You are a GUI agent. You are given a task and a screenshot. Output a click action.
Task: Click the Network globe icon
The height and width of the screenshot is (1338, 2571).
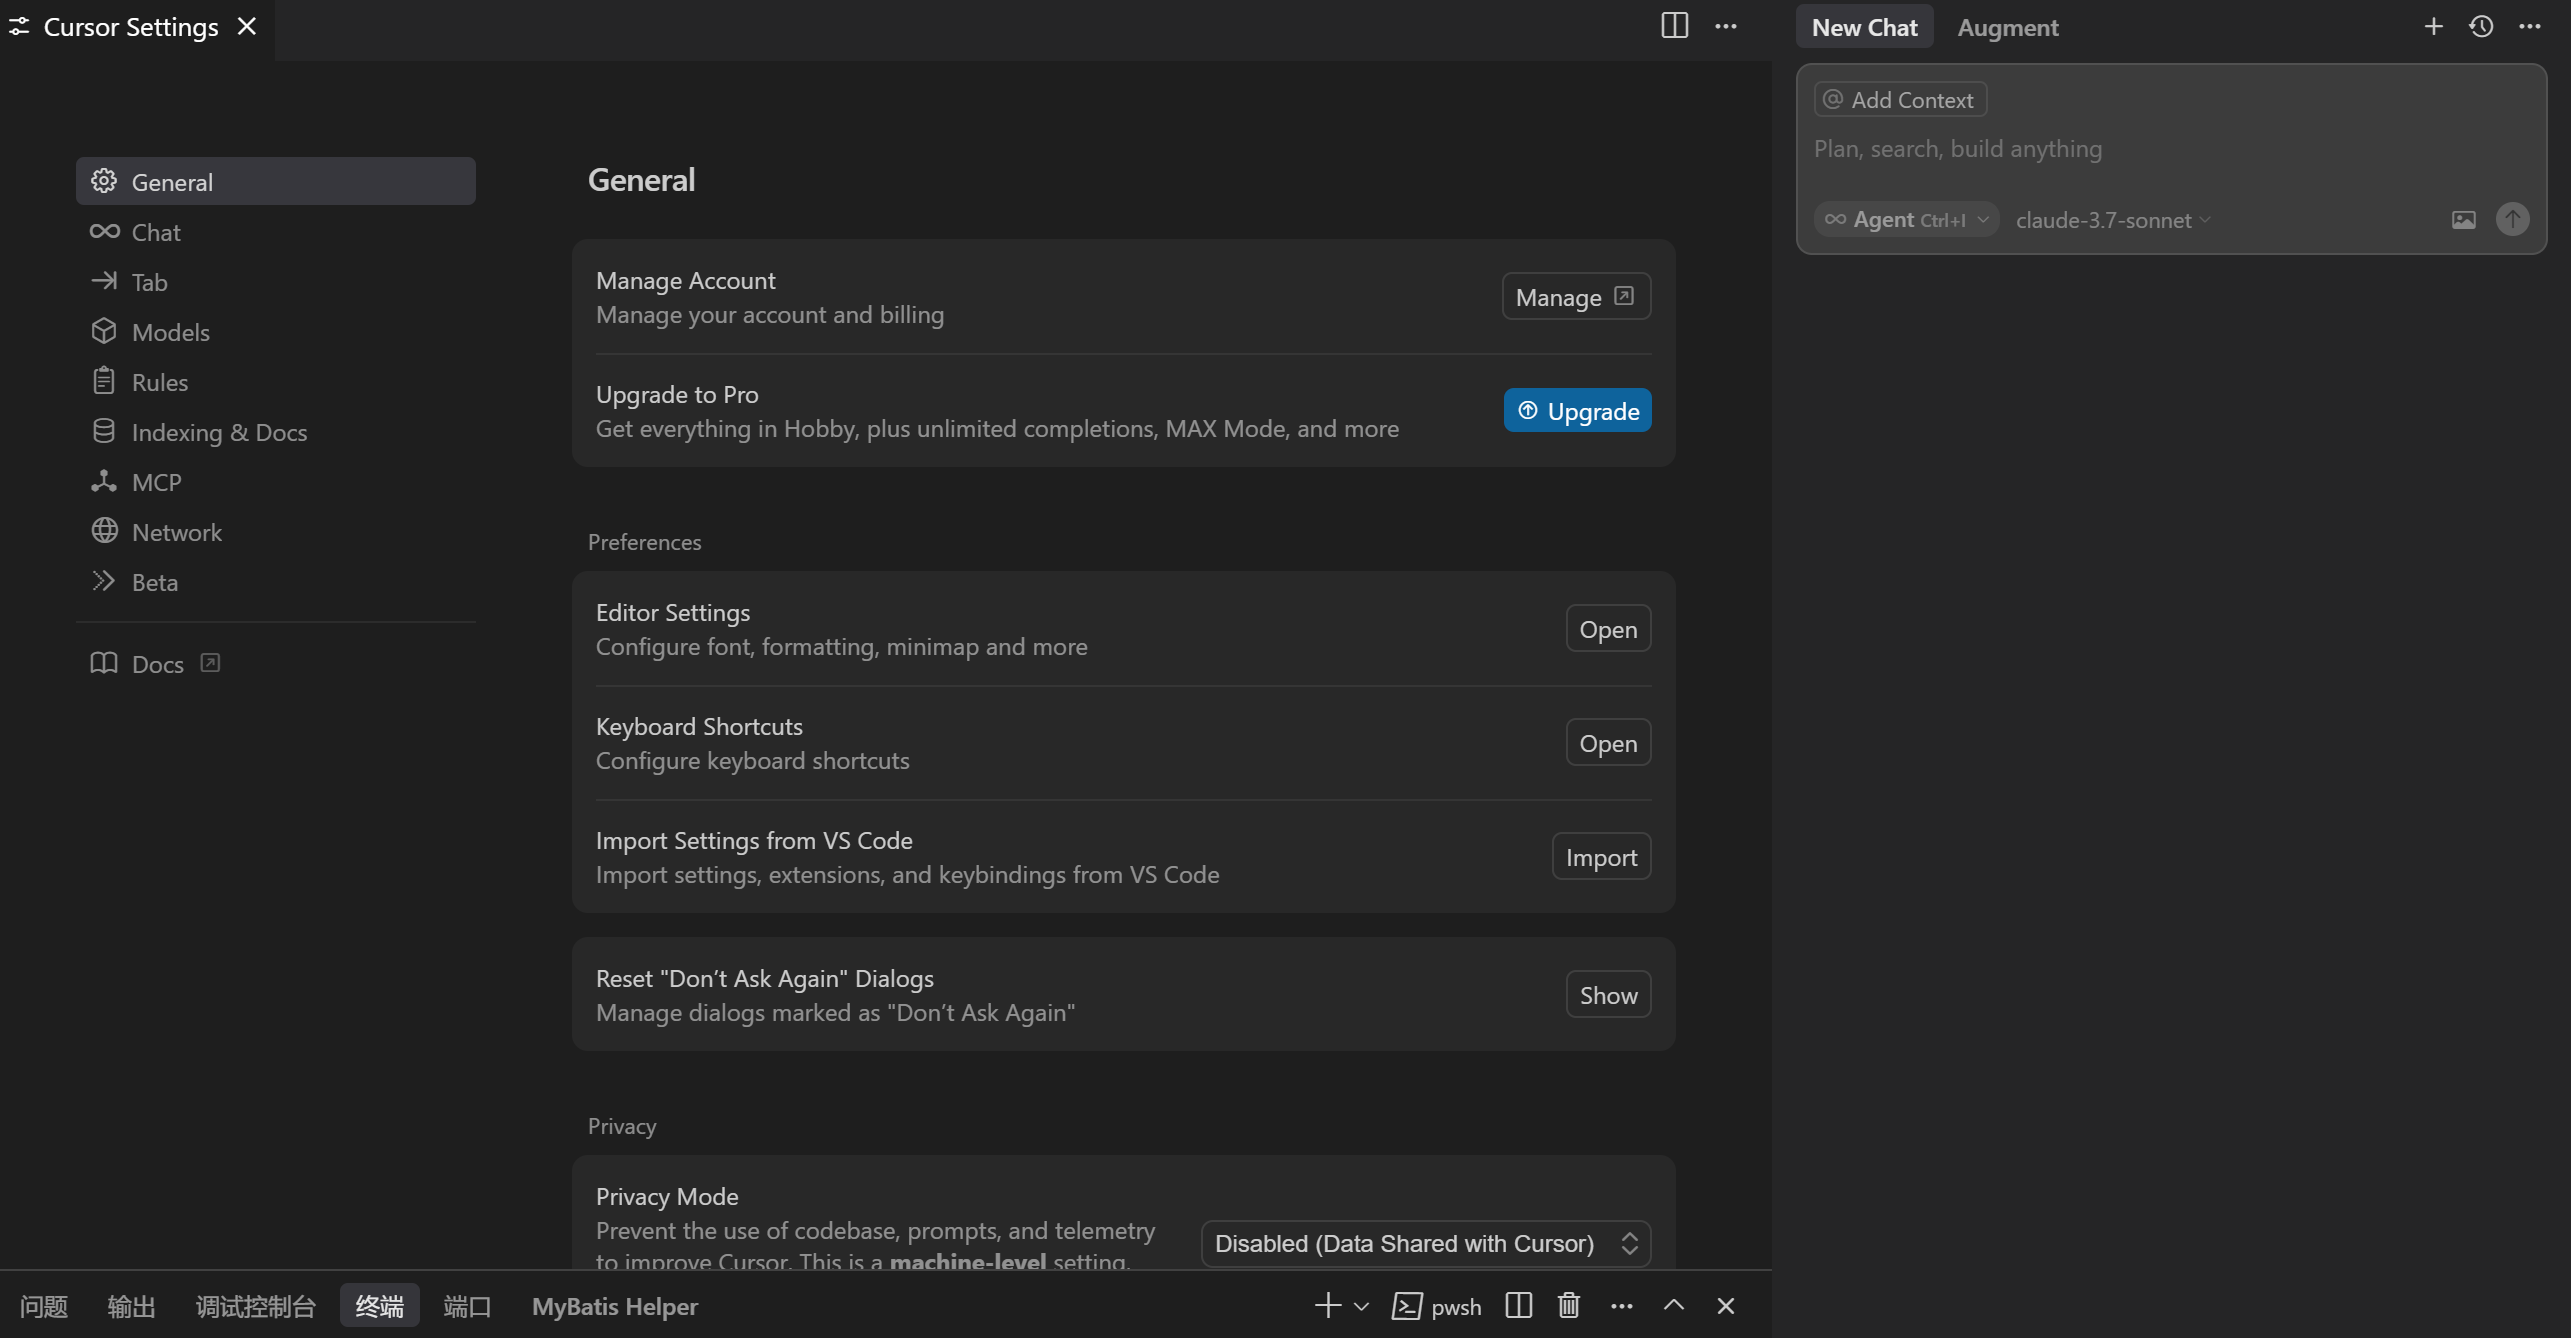tap(104, 531)
